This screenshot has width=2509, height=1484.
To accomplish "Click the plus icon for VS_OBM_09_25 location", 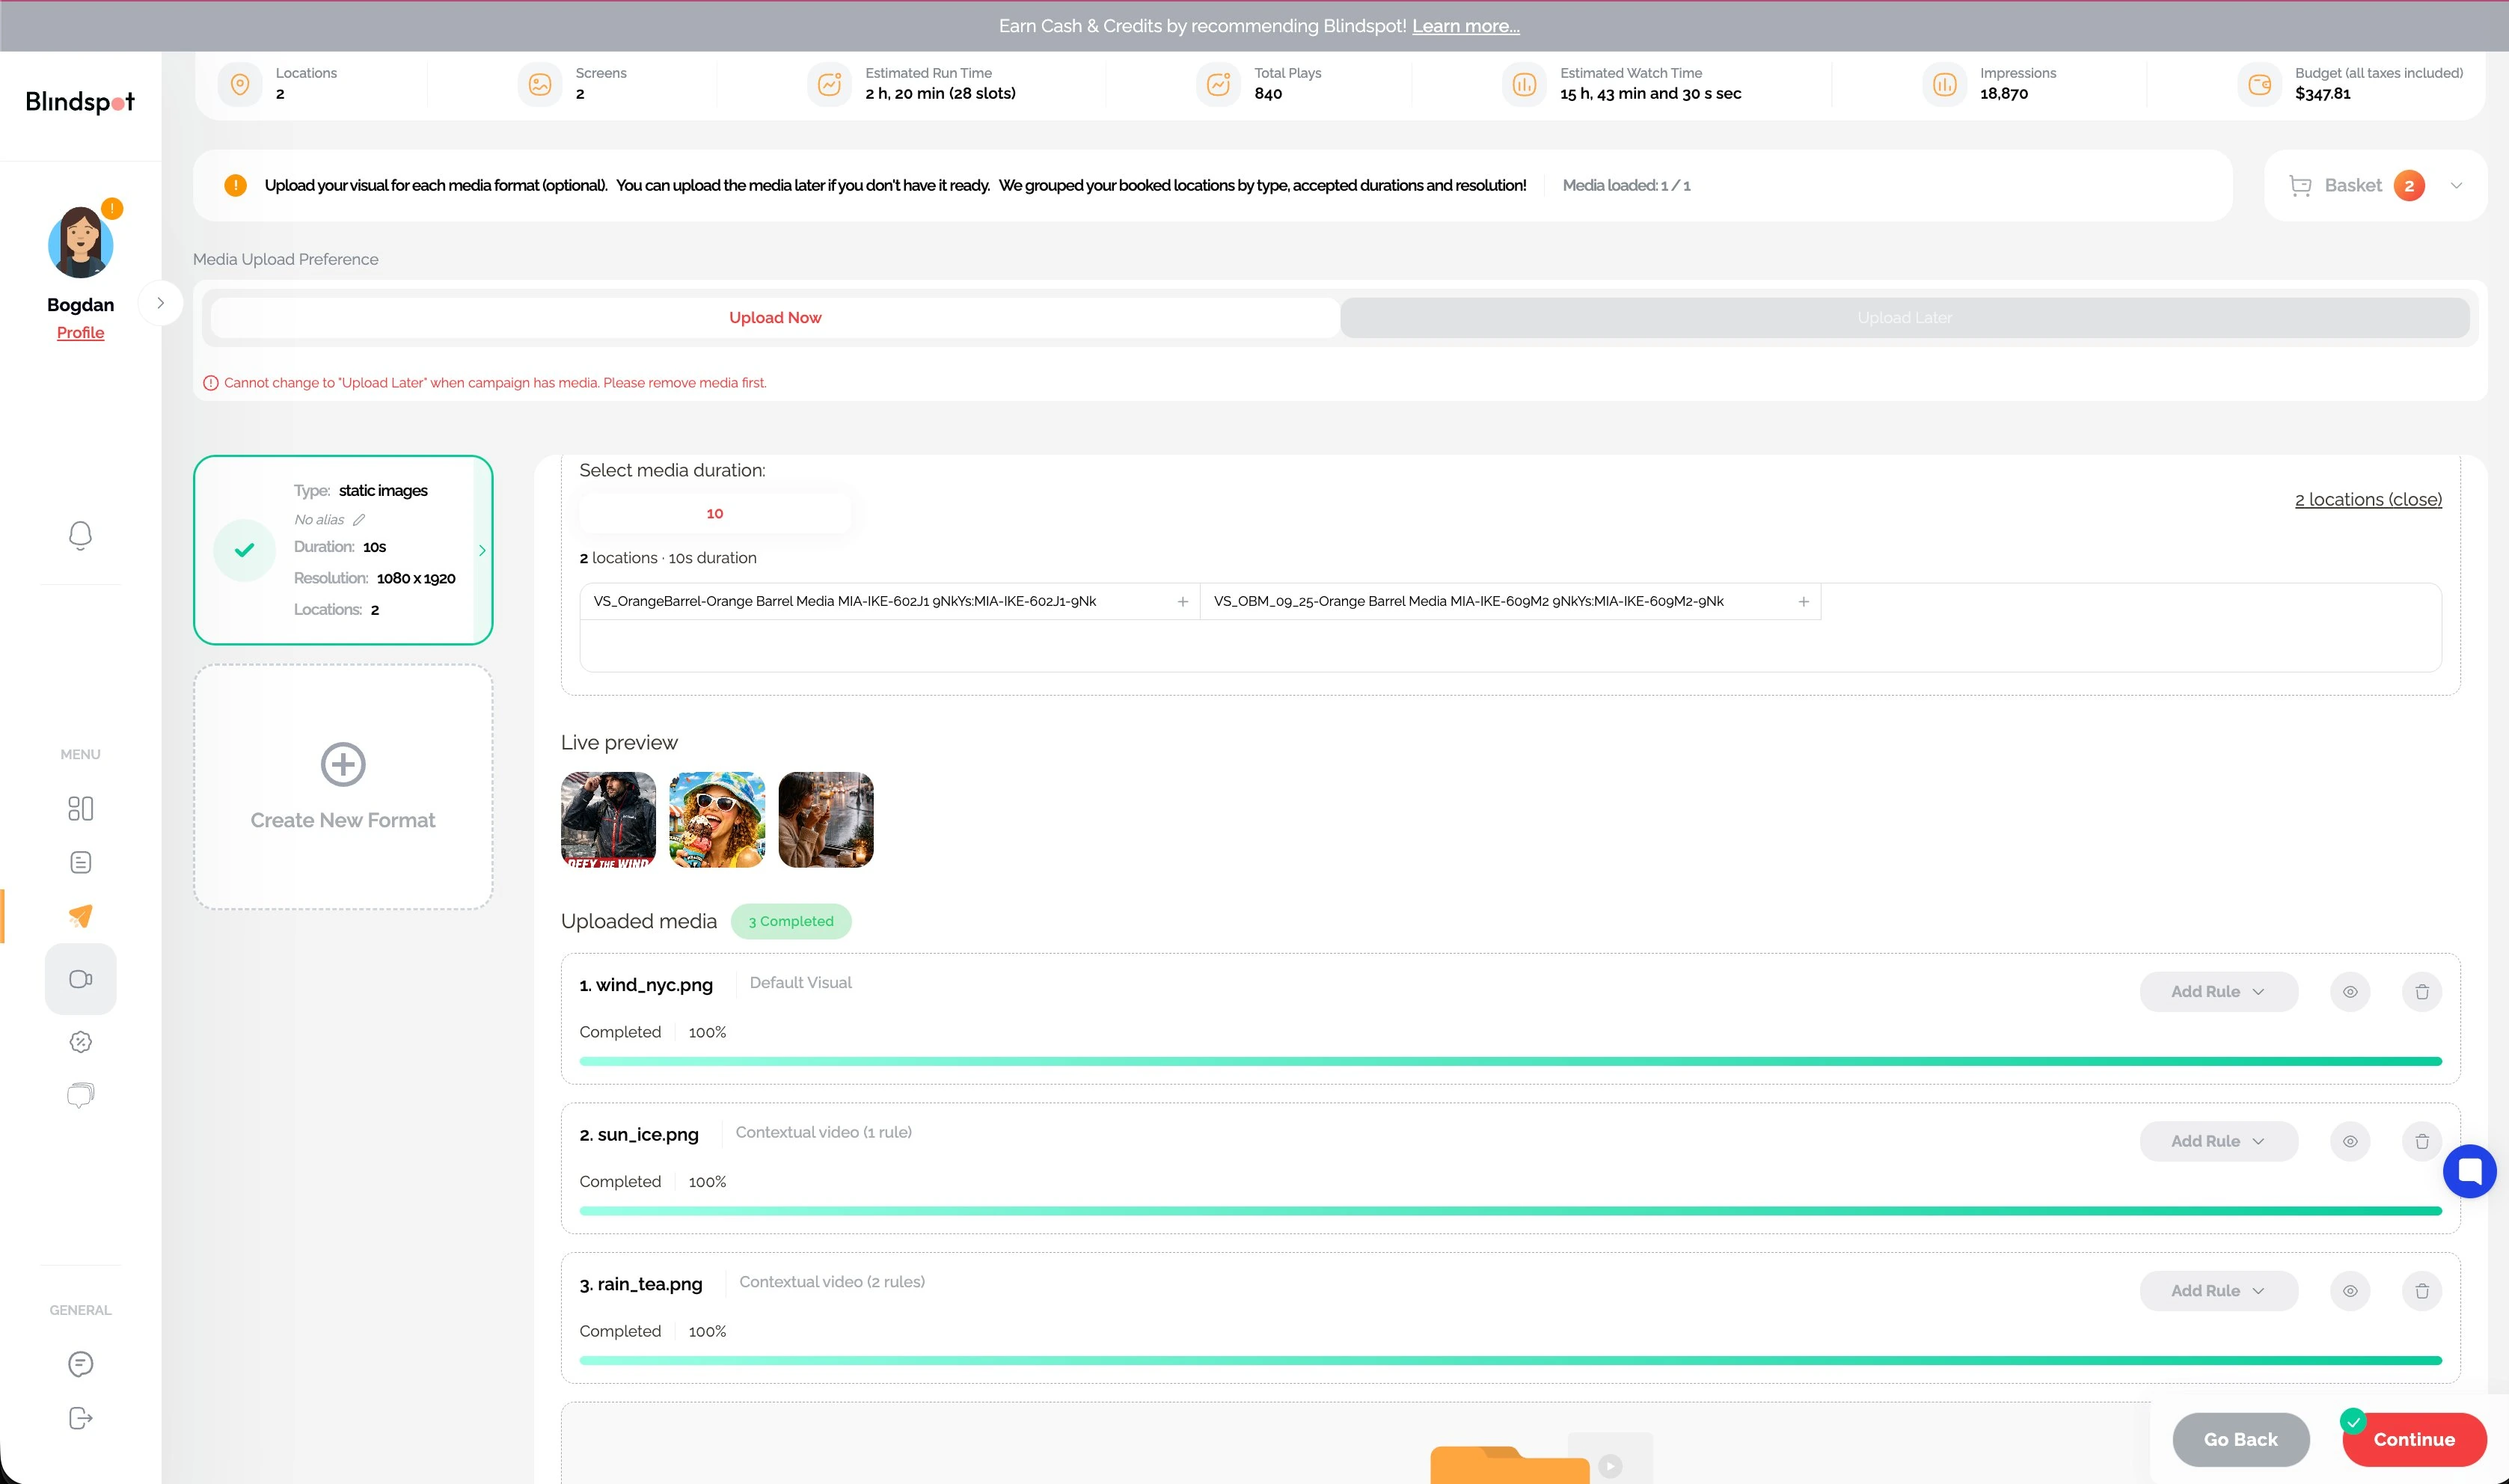I will 1803,601.
